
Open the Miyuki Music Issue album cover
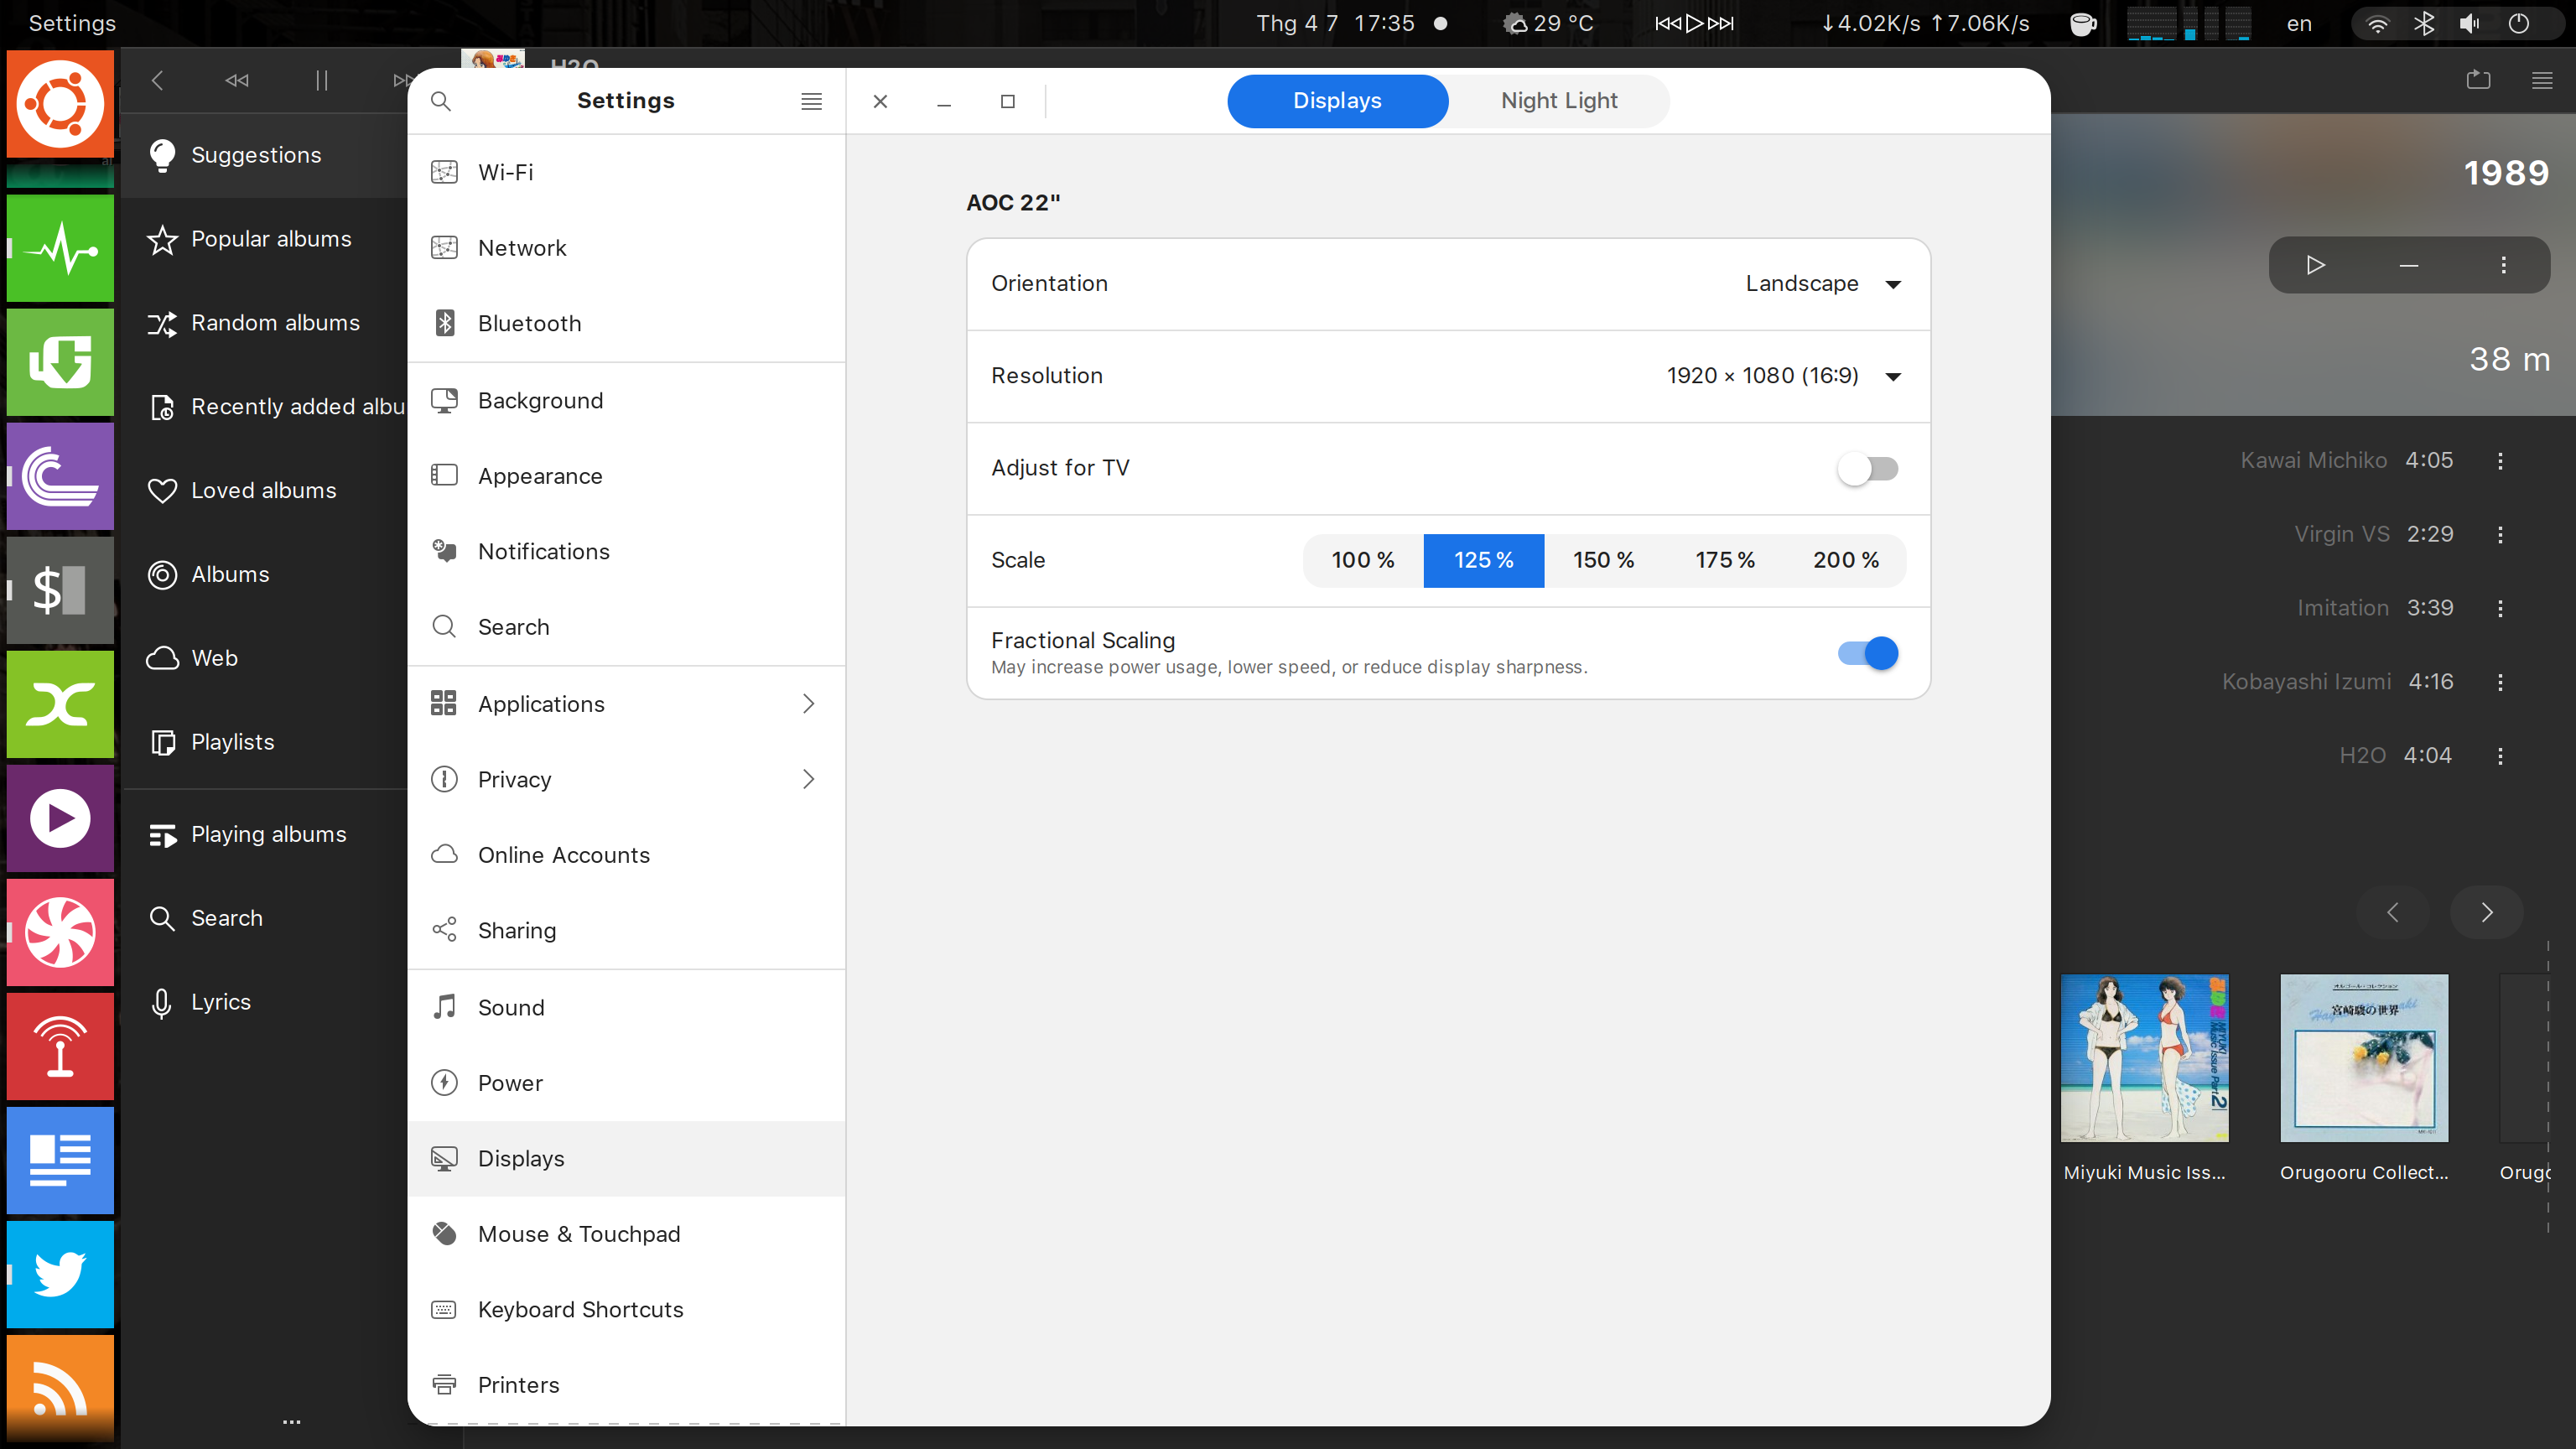point(2145,1058)
